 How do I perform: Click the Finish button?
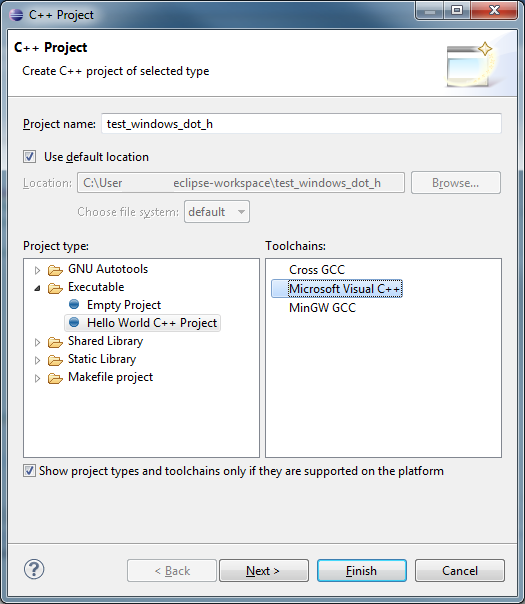[362, 570]
